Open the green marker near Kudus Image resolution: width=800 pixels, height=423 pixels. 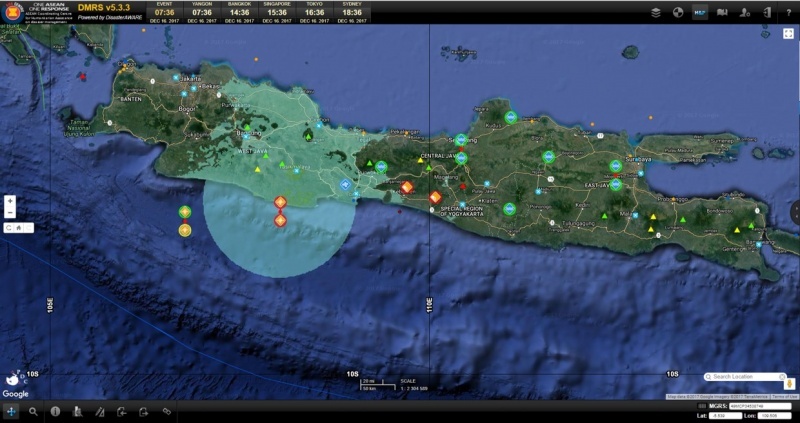point(511,117)
